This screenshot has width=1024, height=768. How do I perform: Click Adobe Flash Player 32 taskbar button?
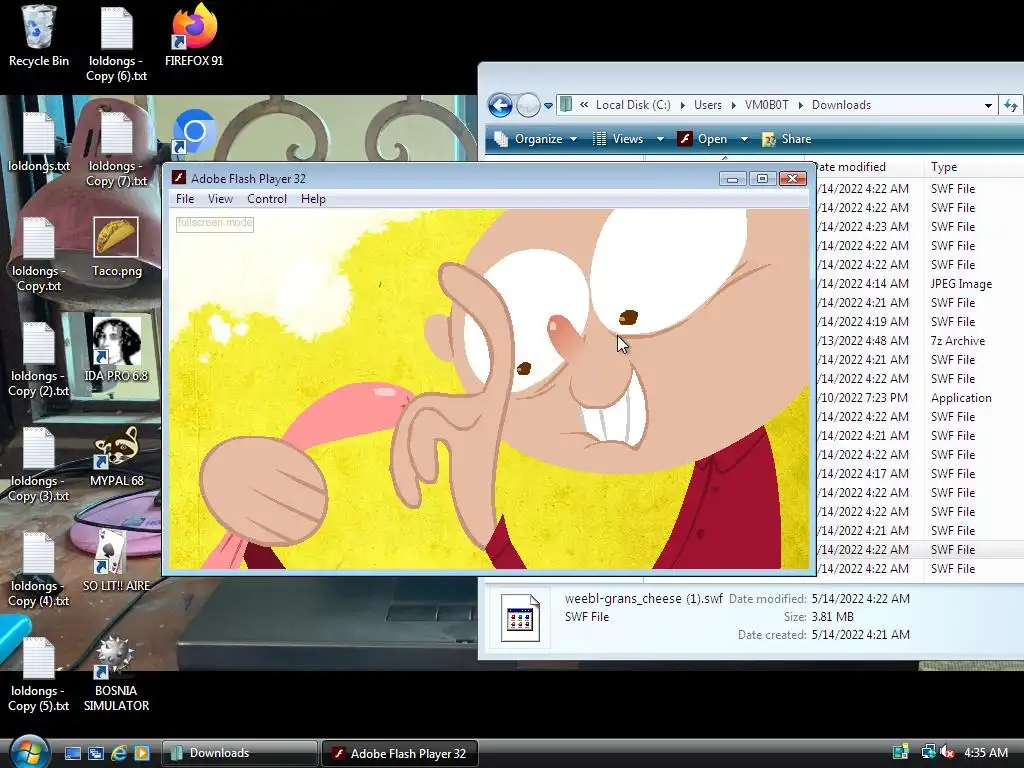coord(400,753)
